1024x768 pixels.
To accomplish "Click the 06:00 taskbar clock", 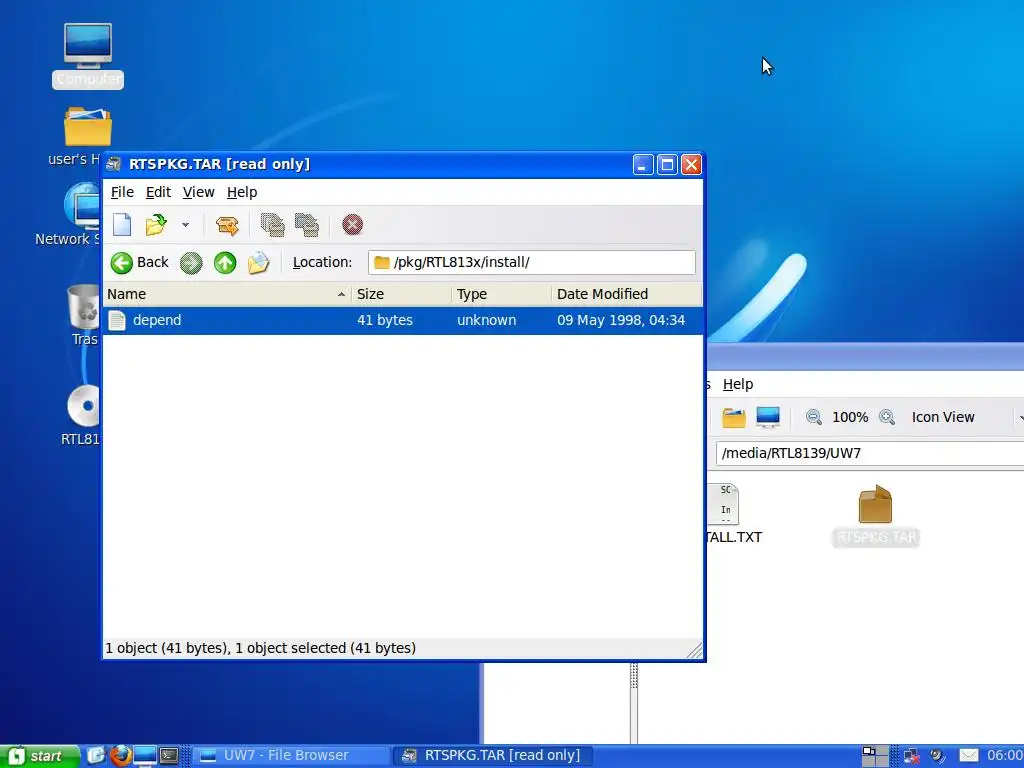I will [1005, 756].
